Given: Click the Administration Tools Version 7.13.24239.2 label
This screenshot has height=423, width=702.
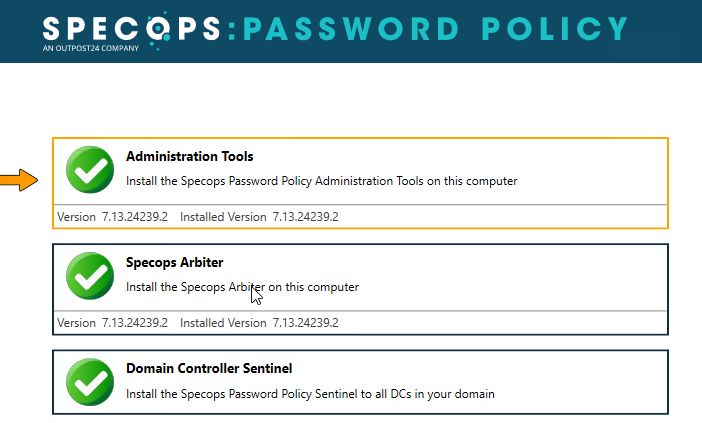Looking at the screenshot, I should pyautogui.click(x=112, y=217).
